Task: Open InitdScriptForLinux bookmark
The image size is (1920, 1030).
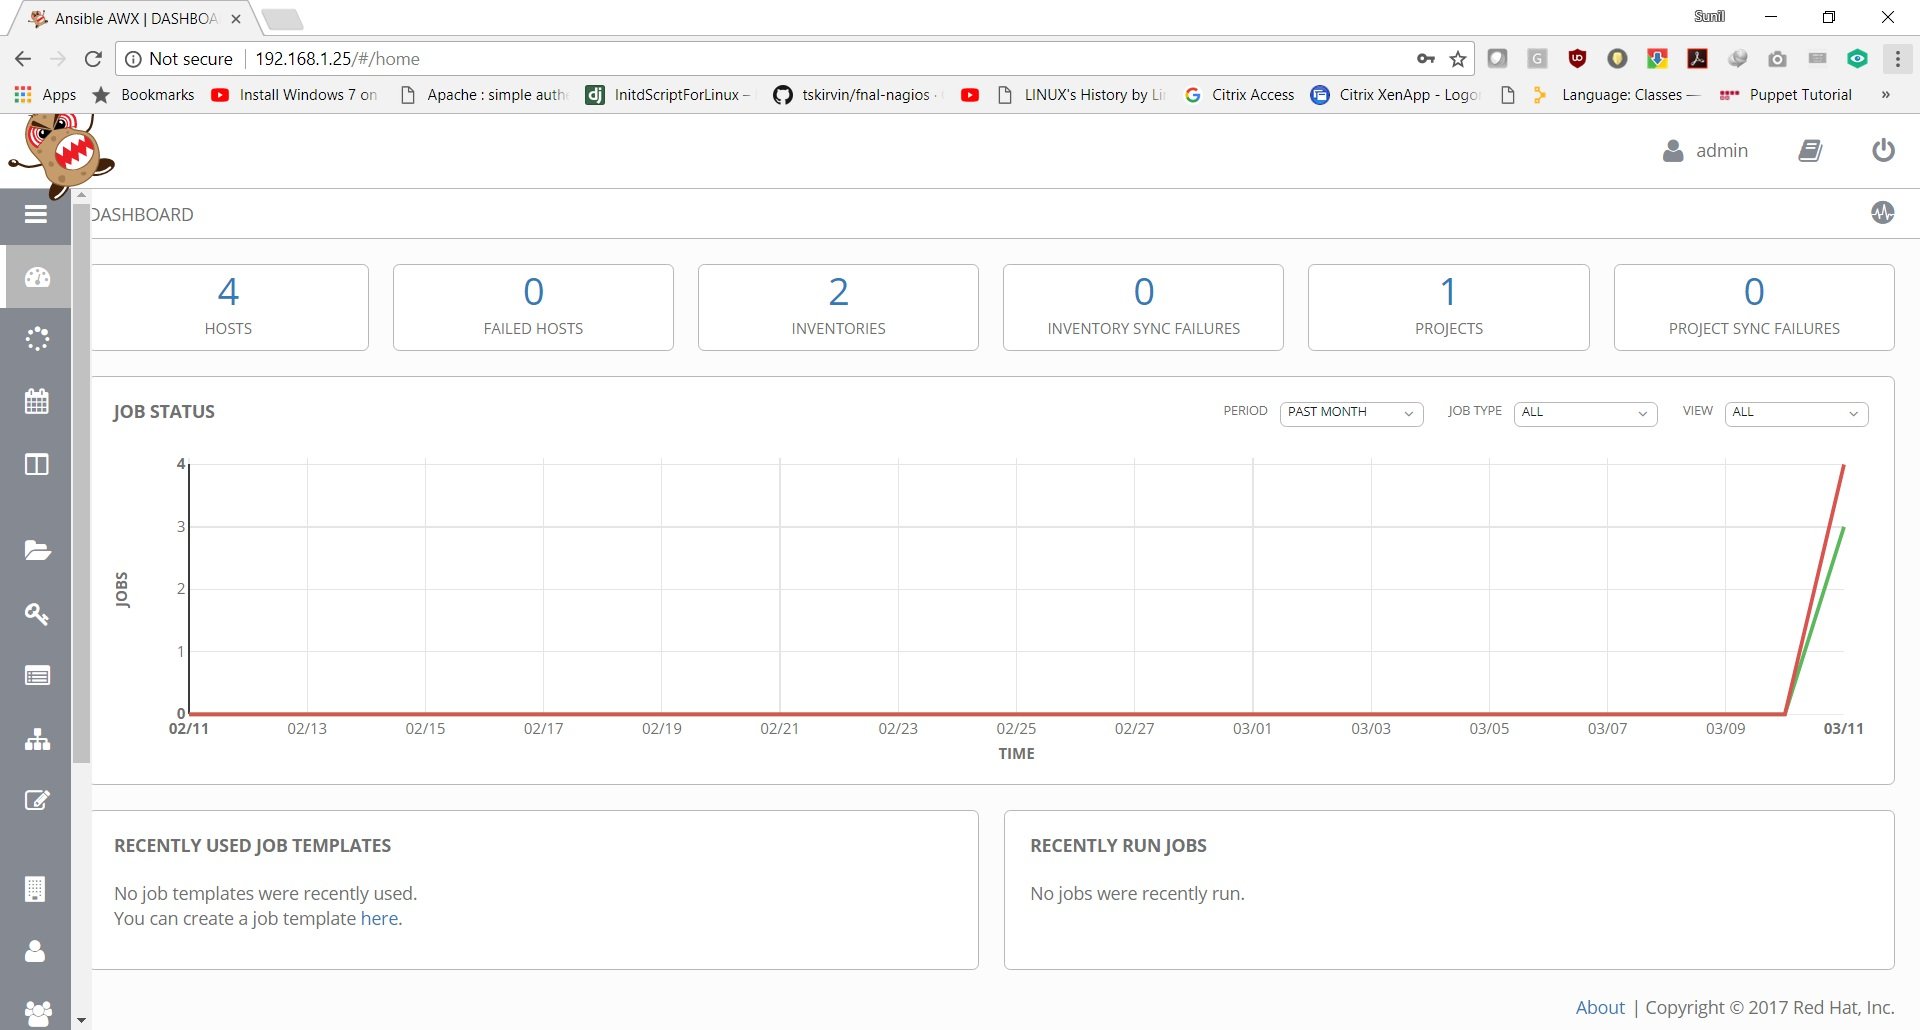Action: (x=668, y=95)
